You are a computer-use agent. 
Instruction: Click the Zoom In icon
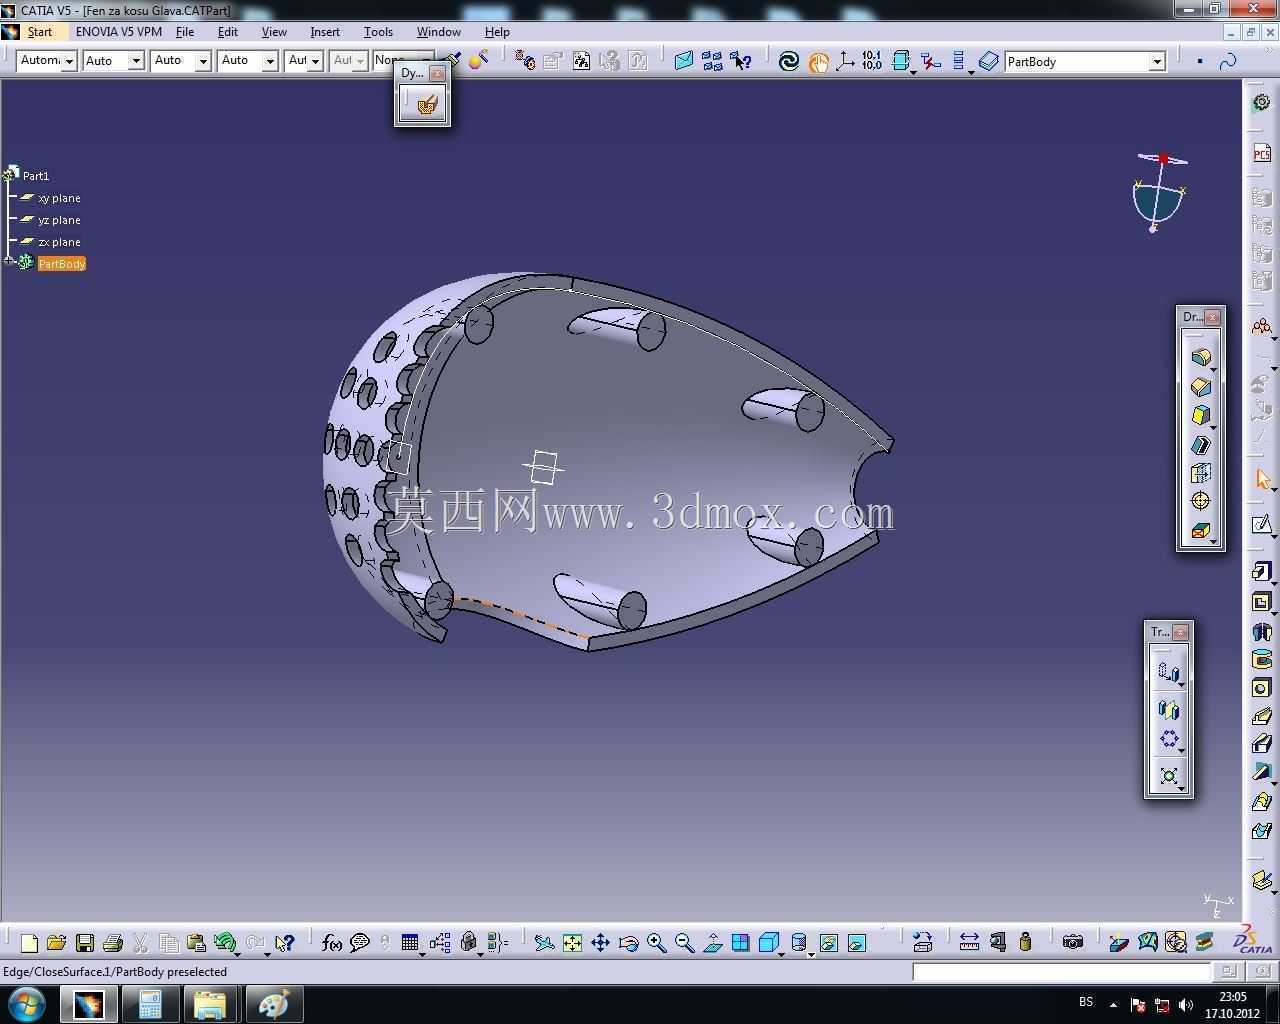tap(656, 942)
